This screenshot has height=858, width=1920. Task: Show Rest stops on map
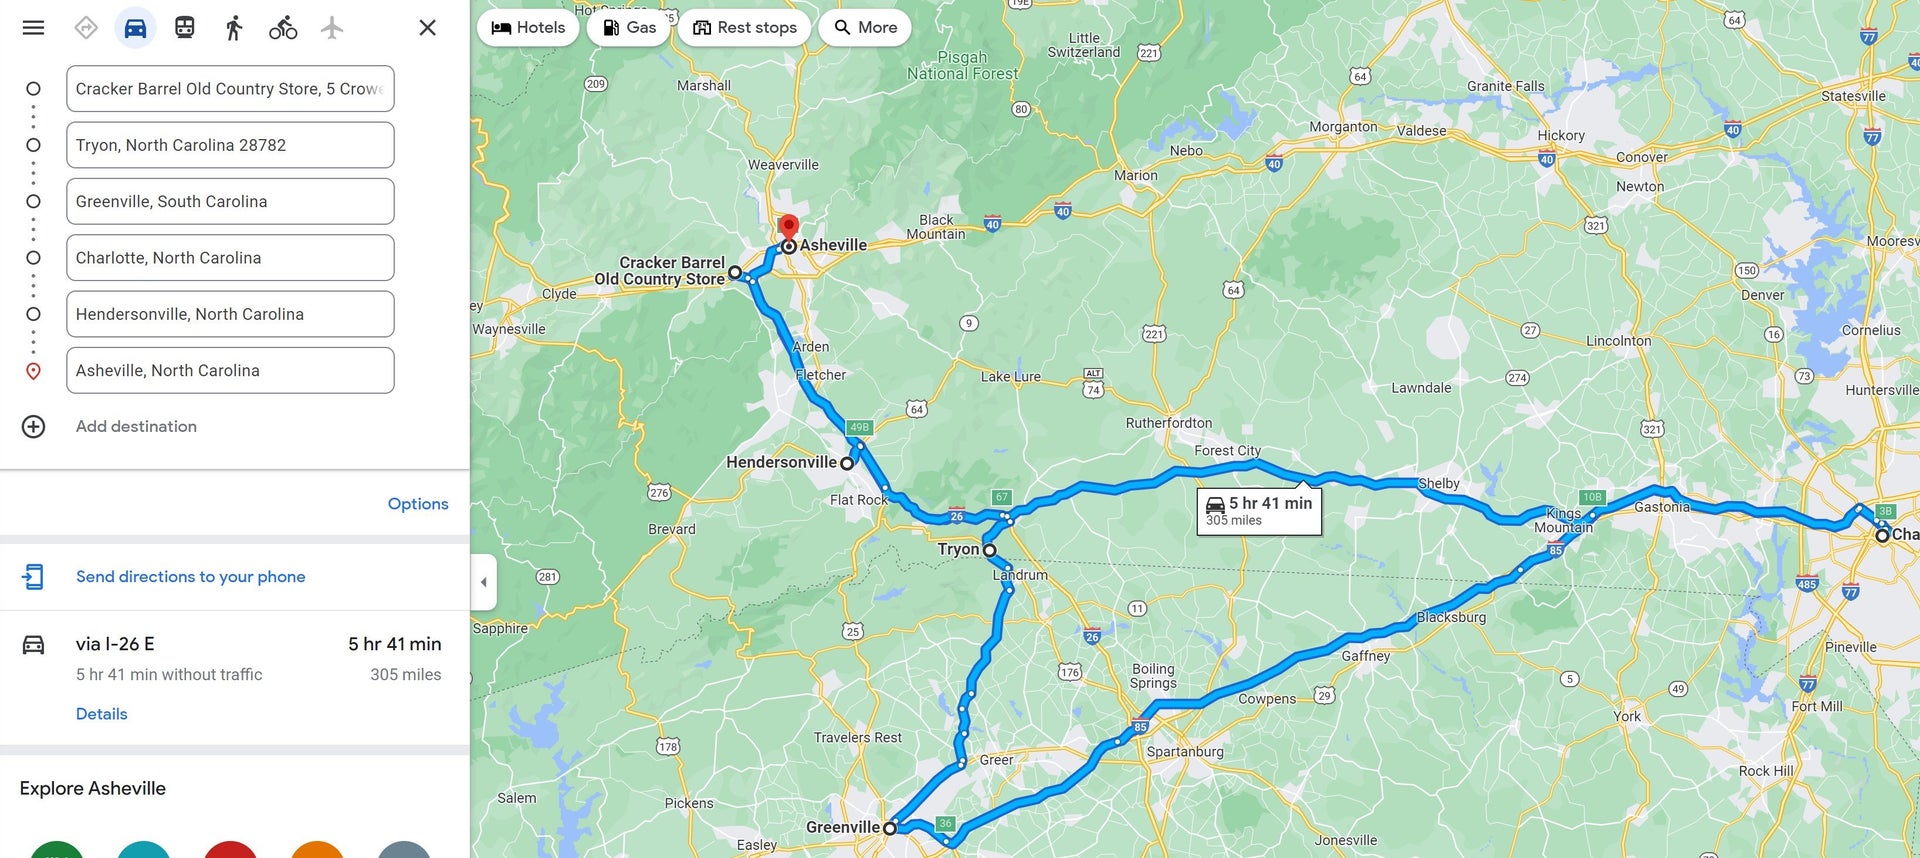(745, 27)
